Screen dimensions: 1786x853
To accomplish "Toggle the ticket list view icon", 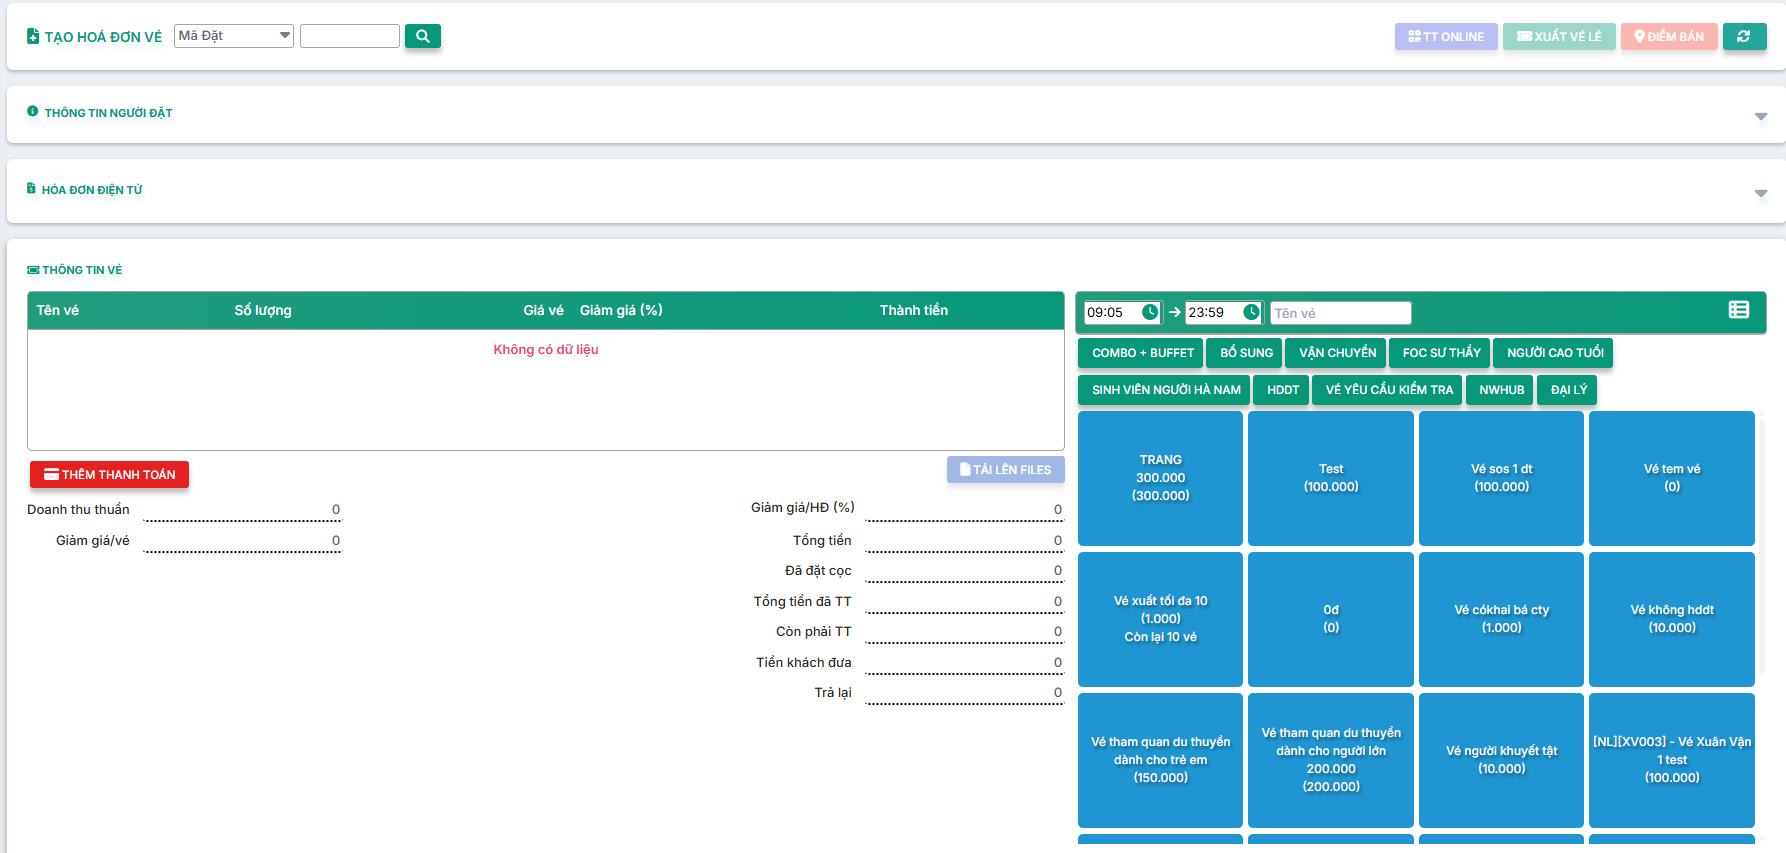I will coord(1739,310).
